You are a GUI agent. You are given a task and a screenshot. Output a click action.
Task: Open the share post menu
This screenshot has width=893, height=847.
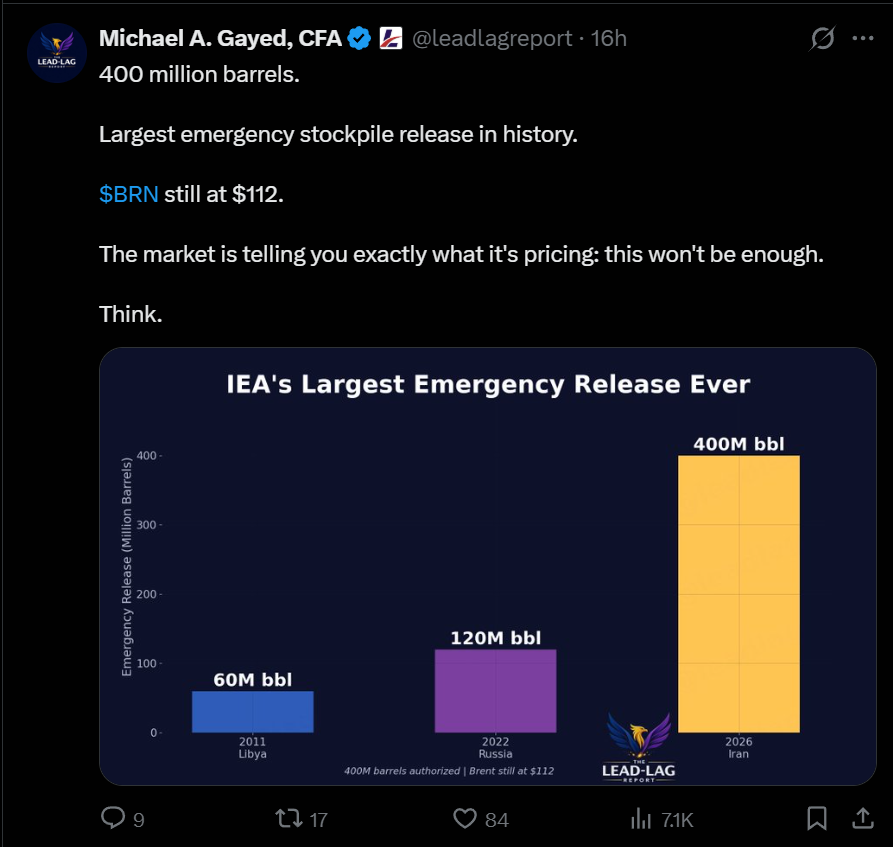coord(861,819)
